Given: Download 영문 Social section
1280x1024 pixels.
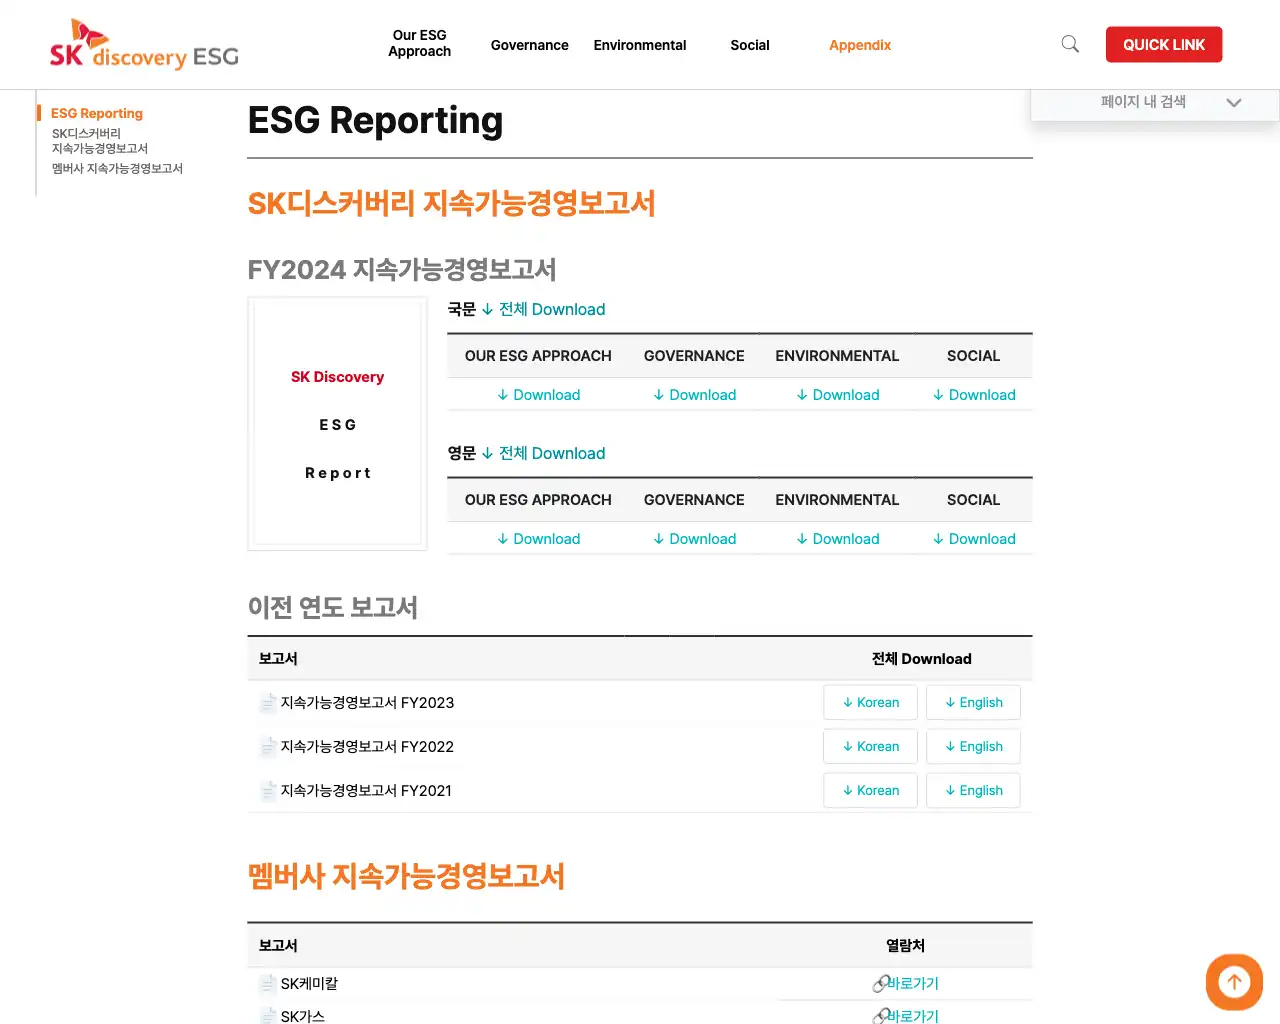Looking at the screenshot, I should tap(974, 539).
